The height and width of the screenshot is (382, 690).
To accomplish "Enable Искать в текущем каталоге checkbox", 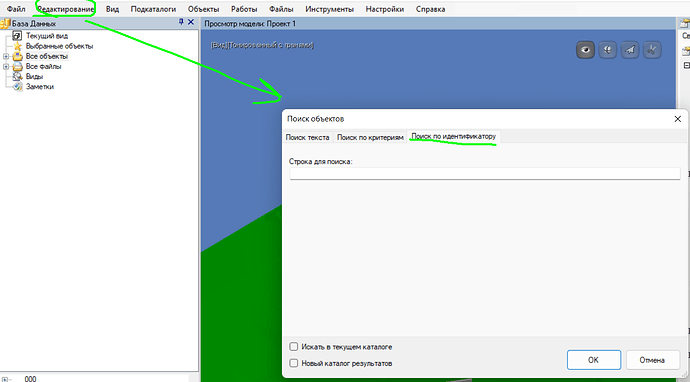I will pos(294,347).
